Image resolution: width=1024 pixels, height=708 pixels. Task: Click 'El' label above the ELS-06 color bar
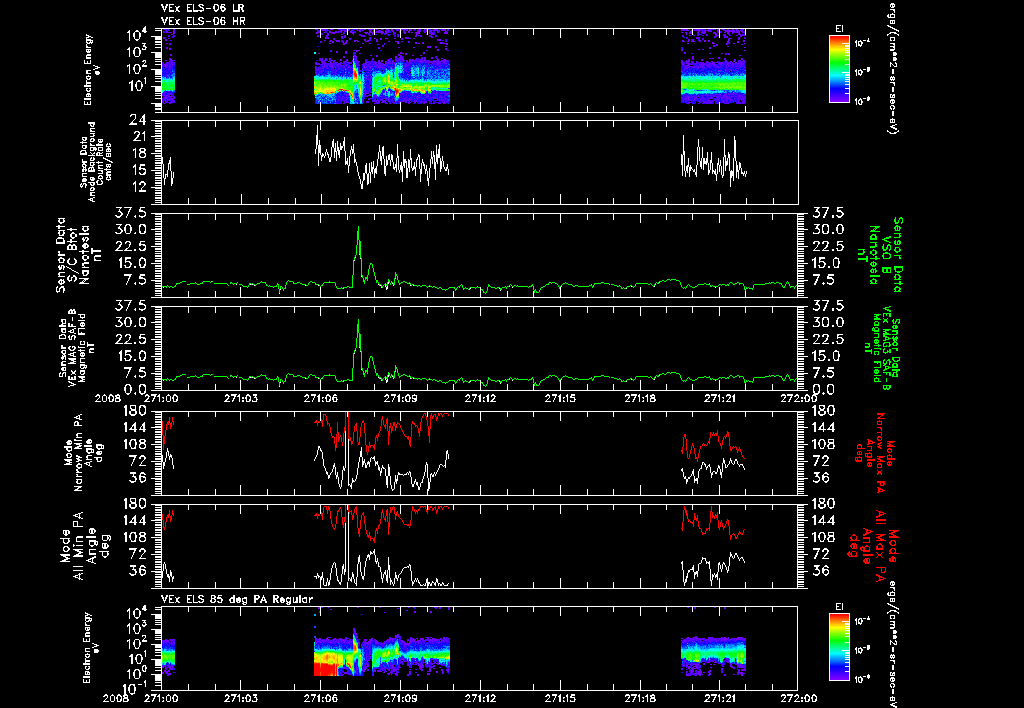(x=839, y=29)
